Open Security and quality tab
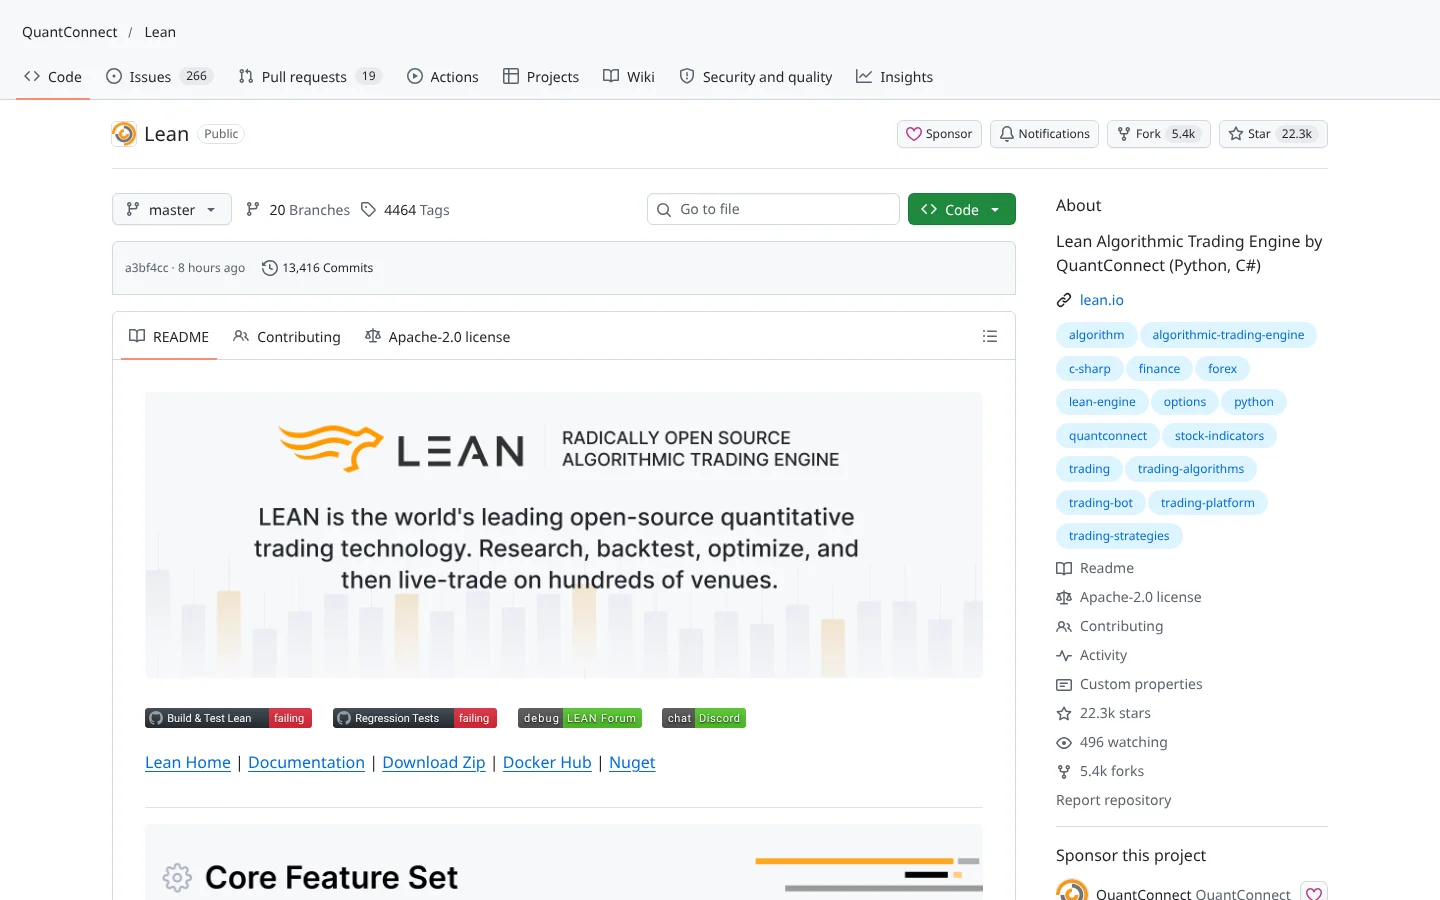 tap(756, 77)
